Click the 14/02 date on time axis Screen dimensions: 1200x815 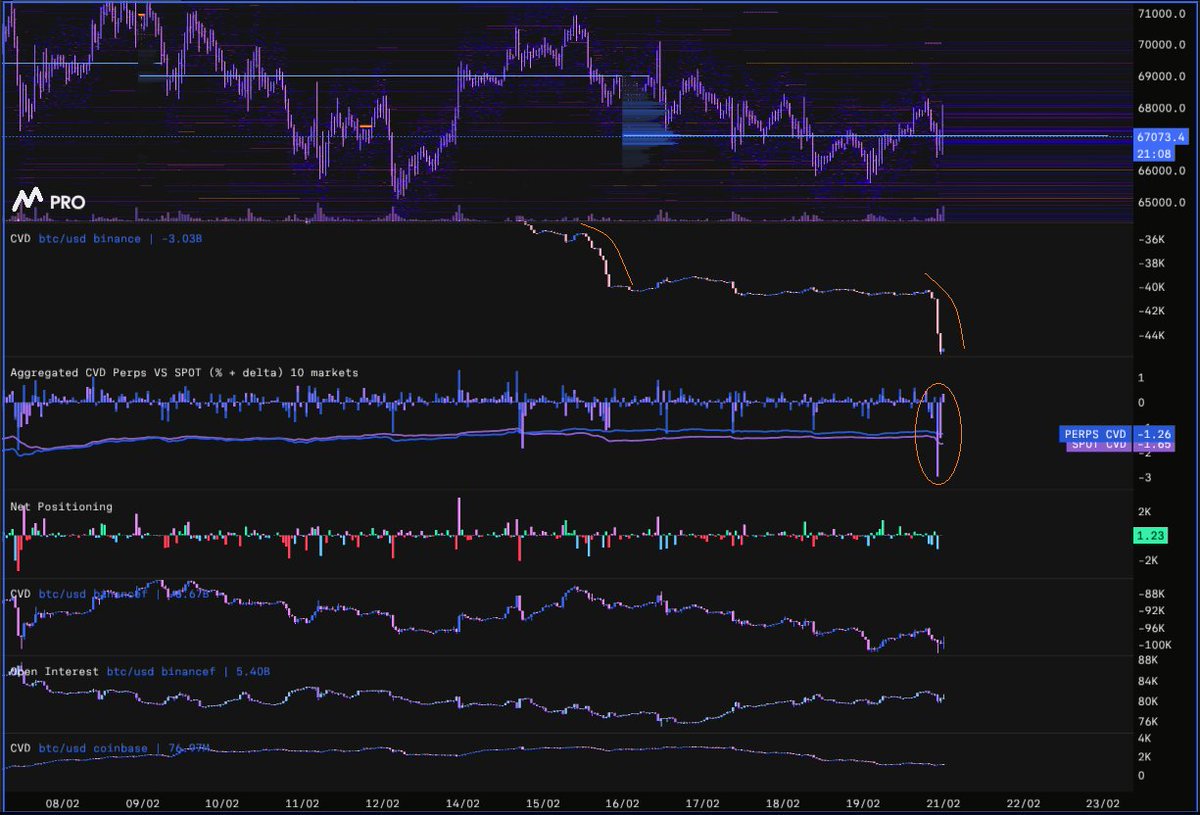(462, 804)
